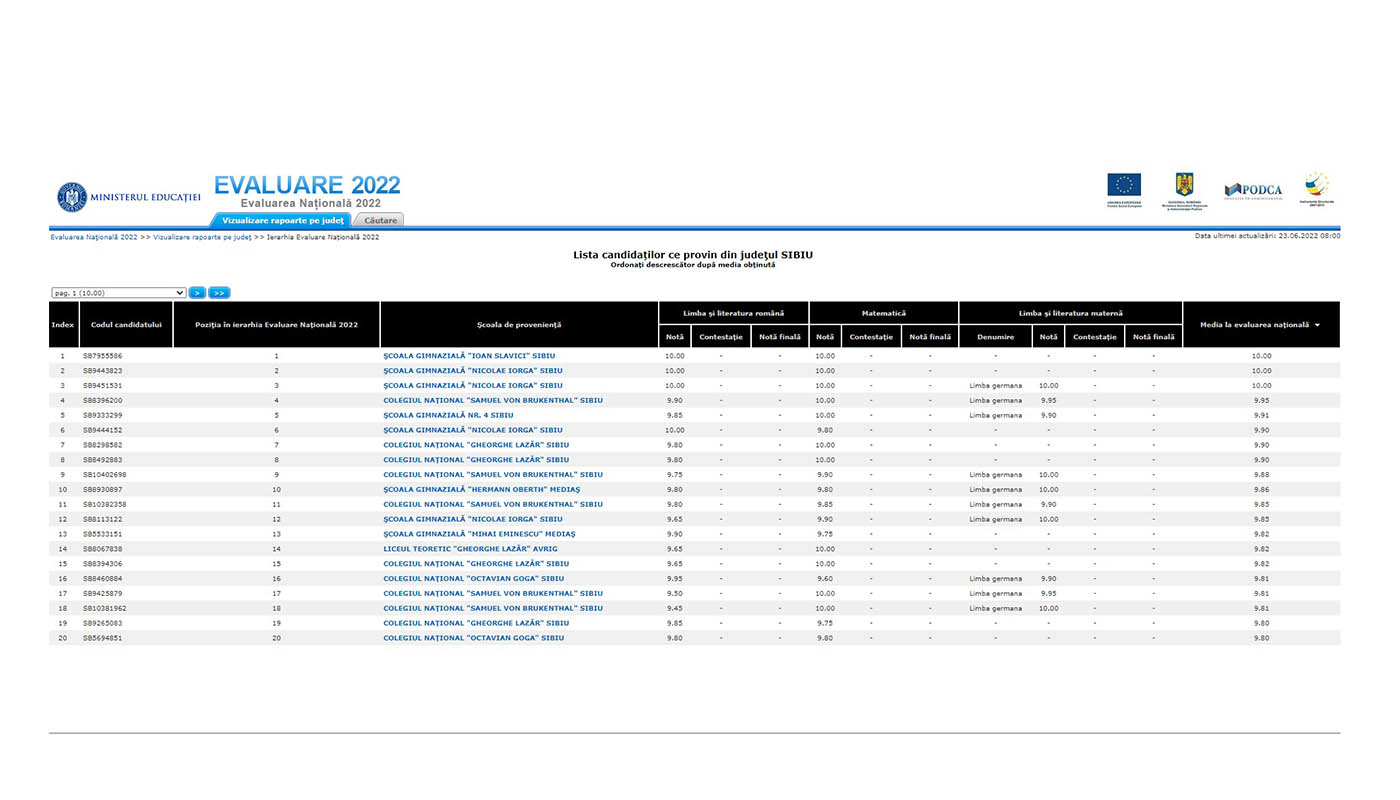Jump to last page with double arrow
Viewport: 1400px width, 800px height.
click(219, 293)
